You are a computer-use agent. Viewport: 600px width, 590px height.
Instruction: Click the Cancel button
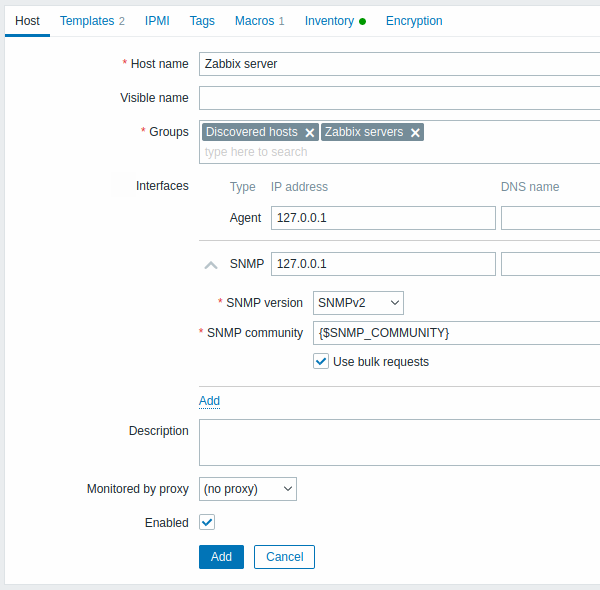(x=284, y=557)
